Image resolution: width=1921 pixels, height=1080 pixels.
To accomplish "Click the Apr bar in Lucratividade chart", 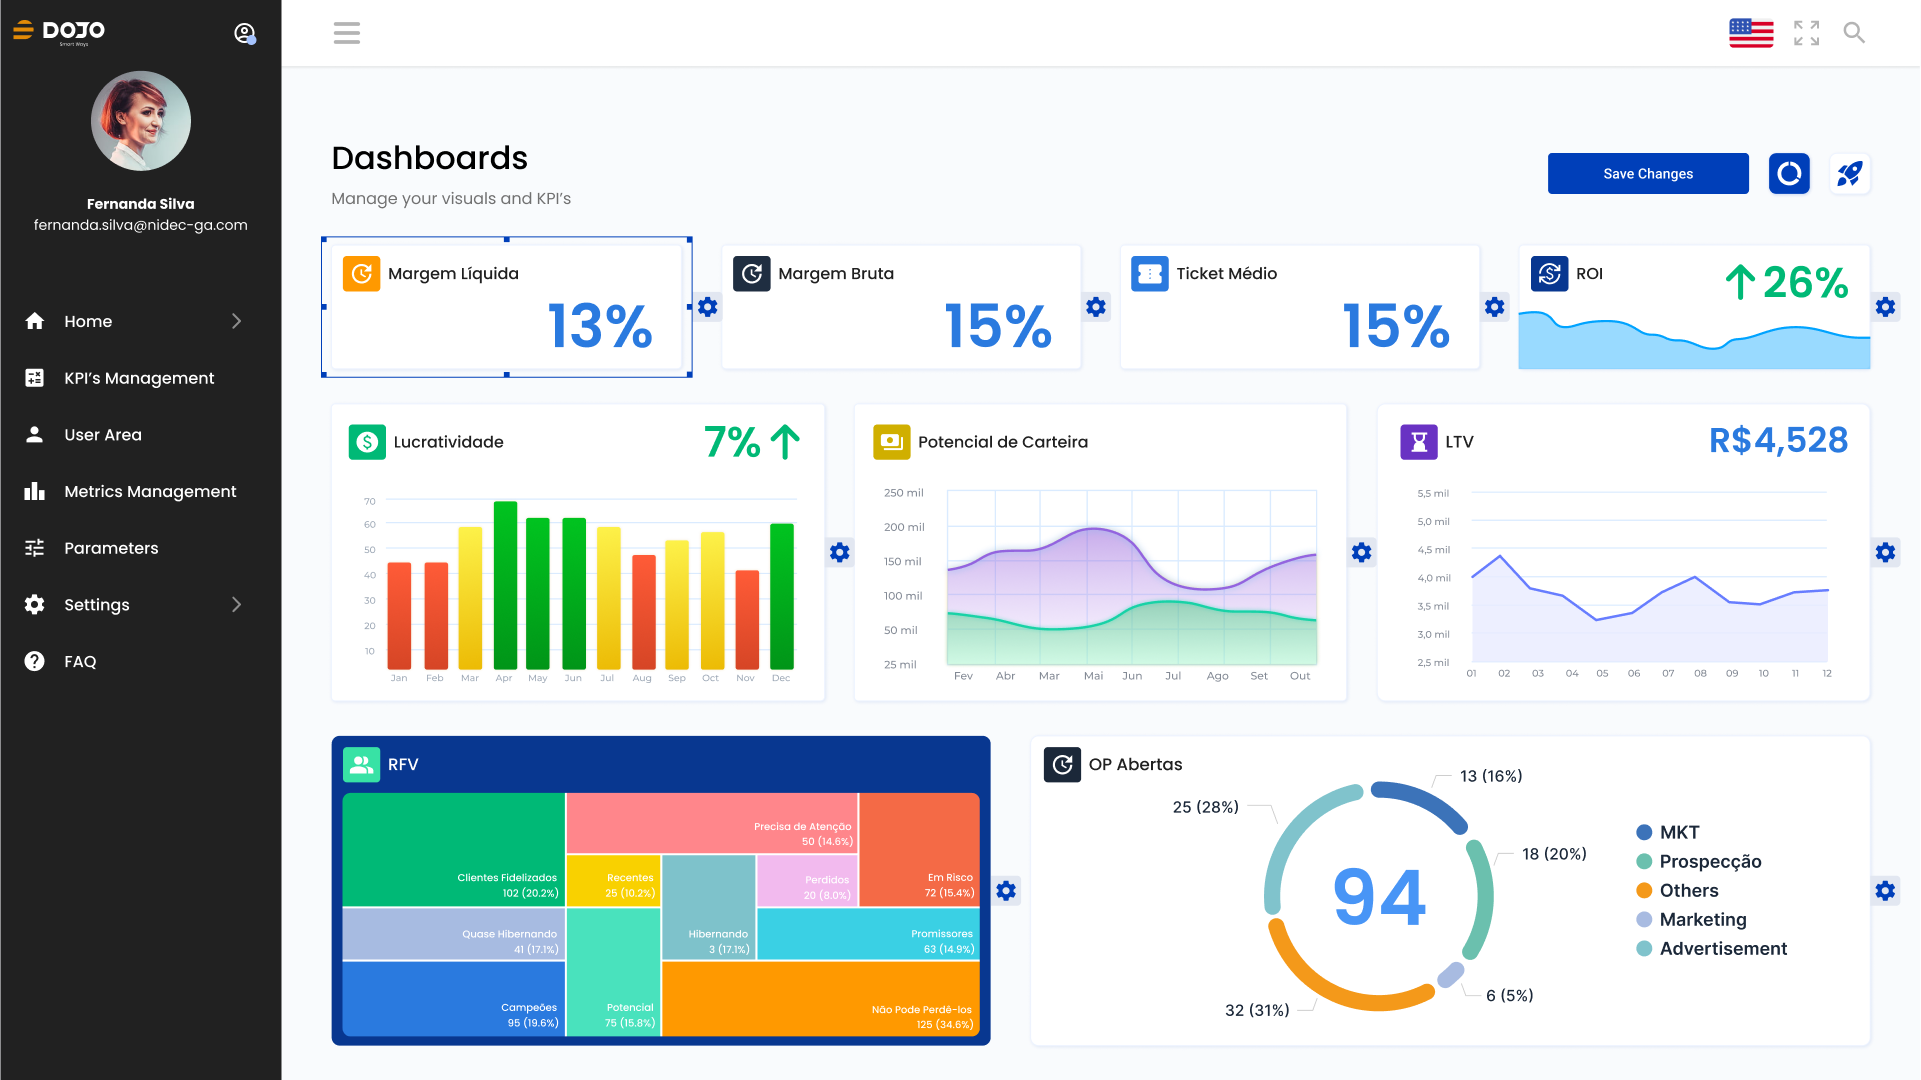I will (505, 585).
